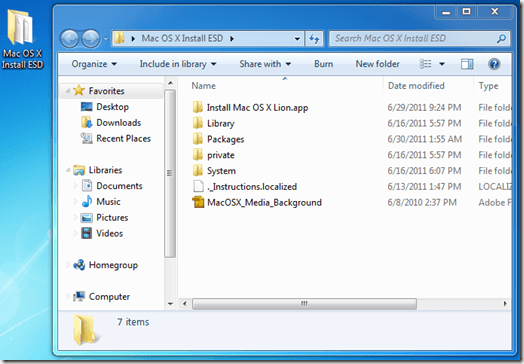Open Downloads in Favorites
This screenshot has height=364, width=524.
tap(111, 123)
